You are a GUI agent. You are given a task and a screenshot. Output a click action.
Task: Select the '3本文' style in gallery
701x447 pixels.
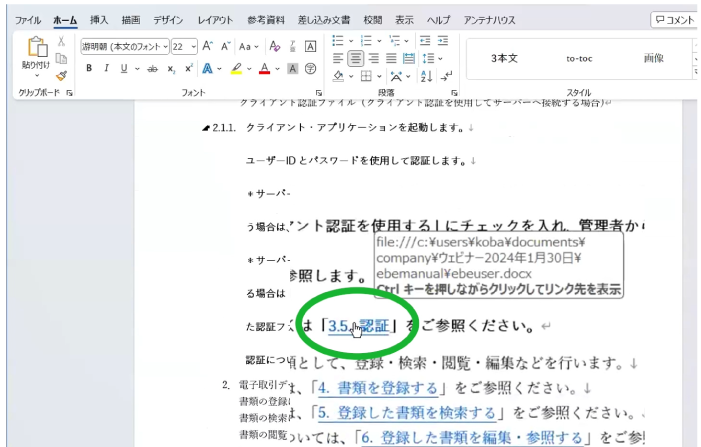point(504,58)
